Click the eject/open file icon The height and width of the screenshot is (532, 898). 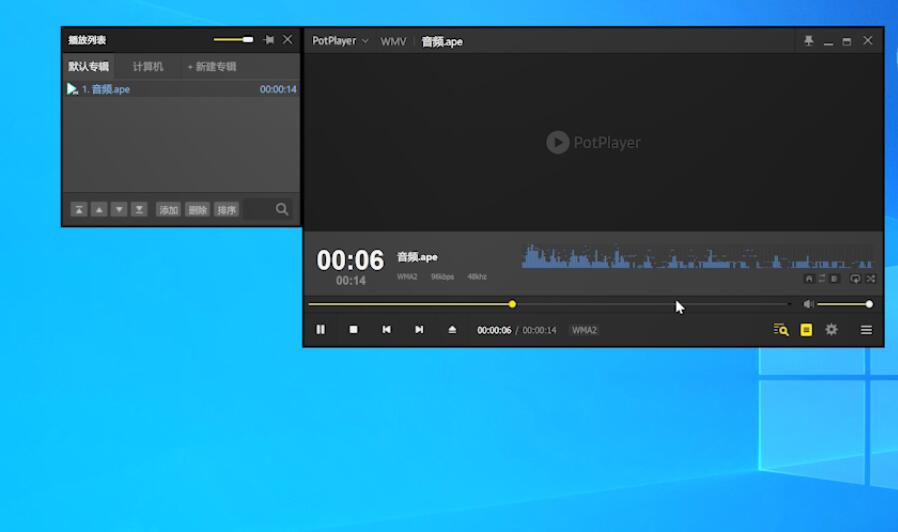pos(452,329)
